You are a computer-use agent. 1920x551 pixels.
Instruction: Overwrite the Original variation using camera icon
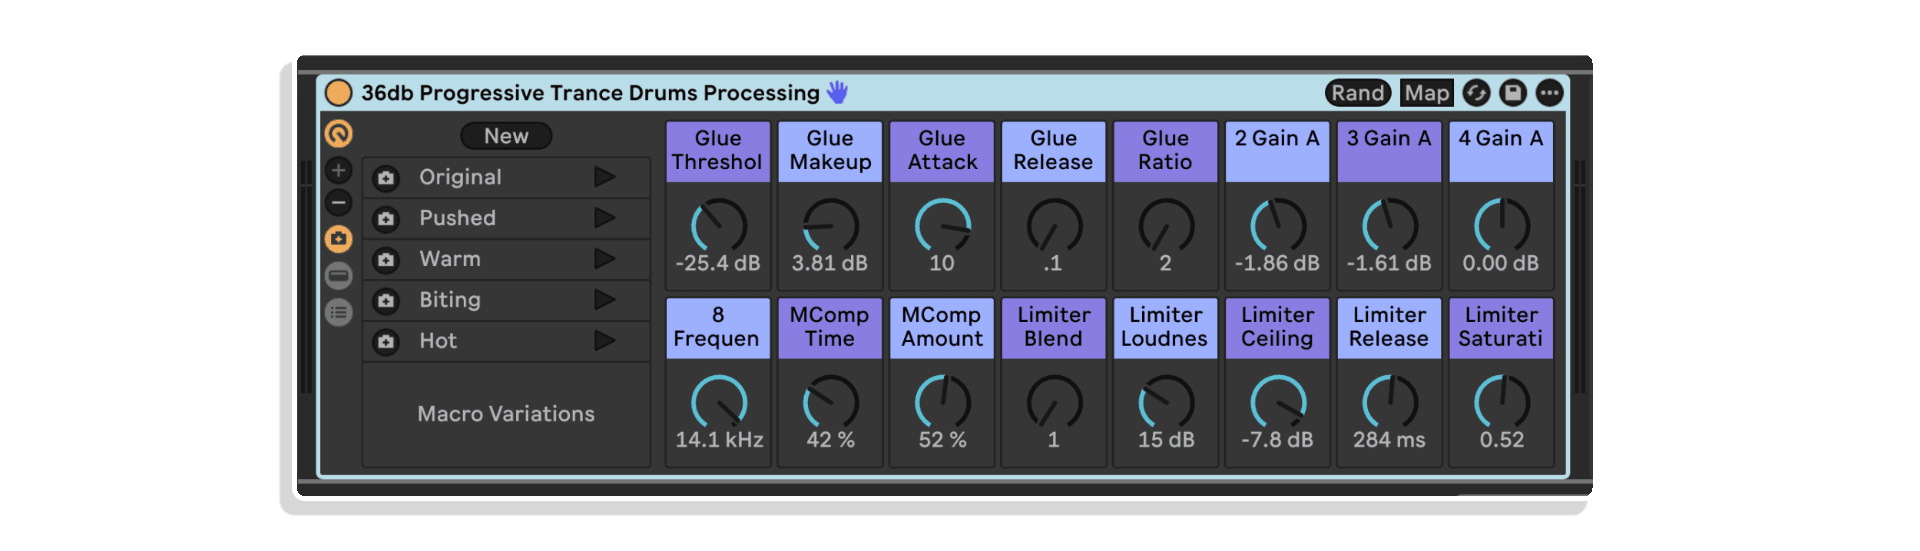coord(386,178)
